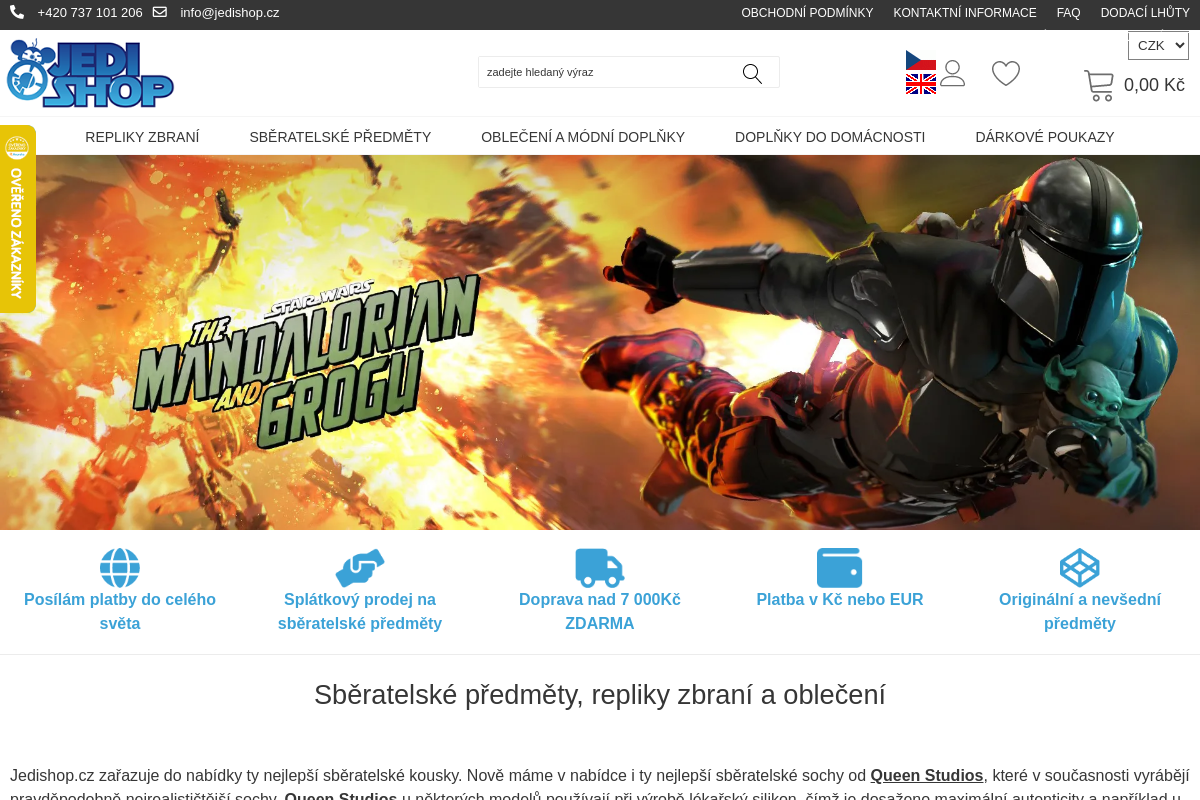This screenshot has height=800, width=1200.
Task: Click 'Doprava nad 7 000Kč ZDARMA' text
Action: [600, 611]
